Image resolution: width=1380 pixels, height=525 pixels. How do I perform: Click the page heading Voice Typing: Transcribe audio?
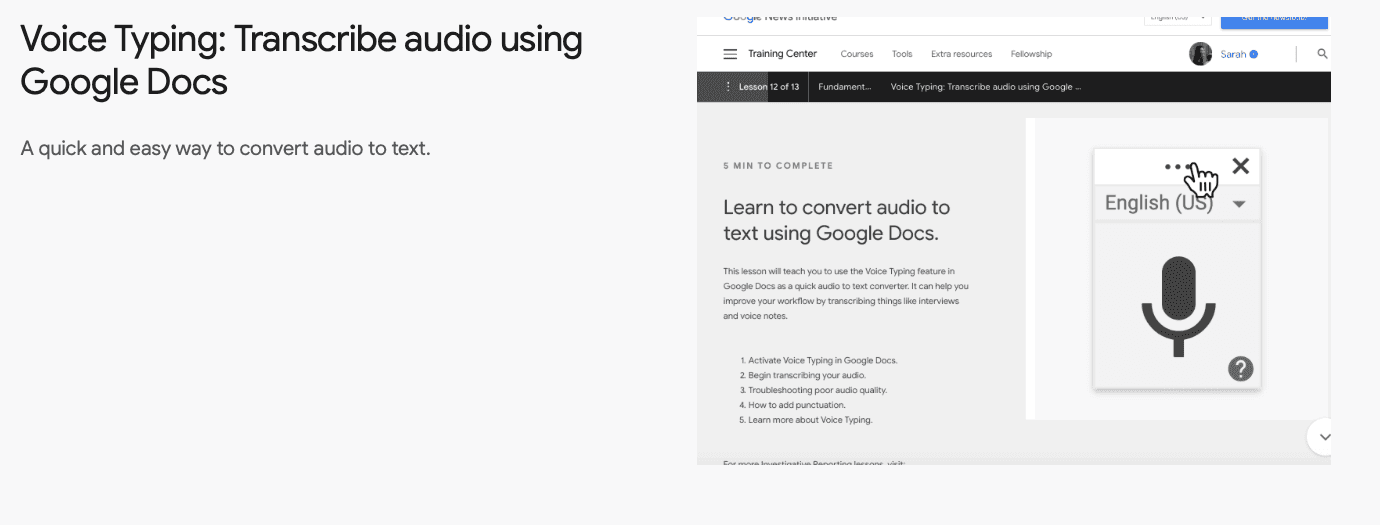[x=301, y=60]
